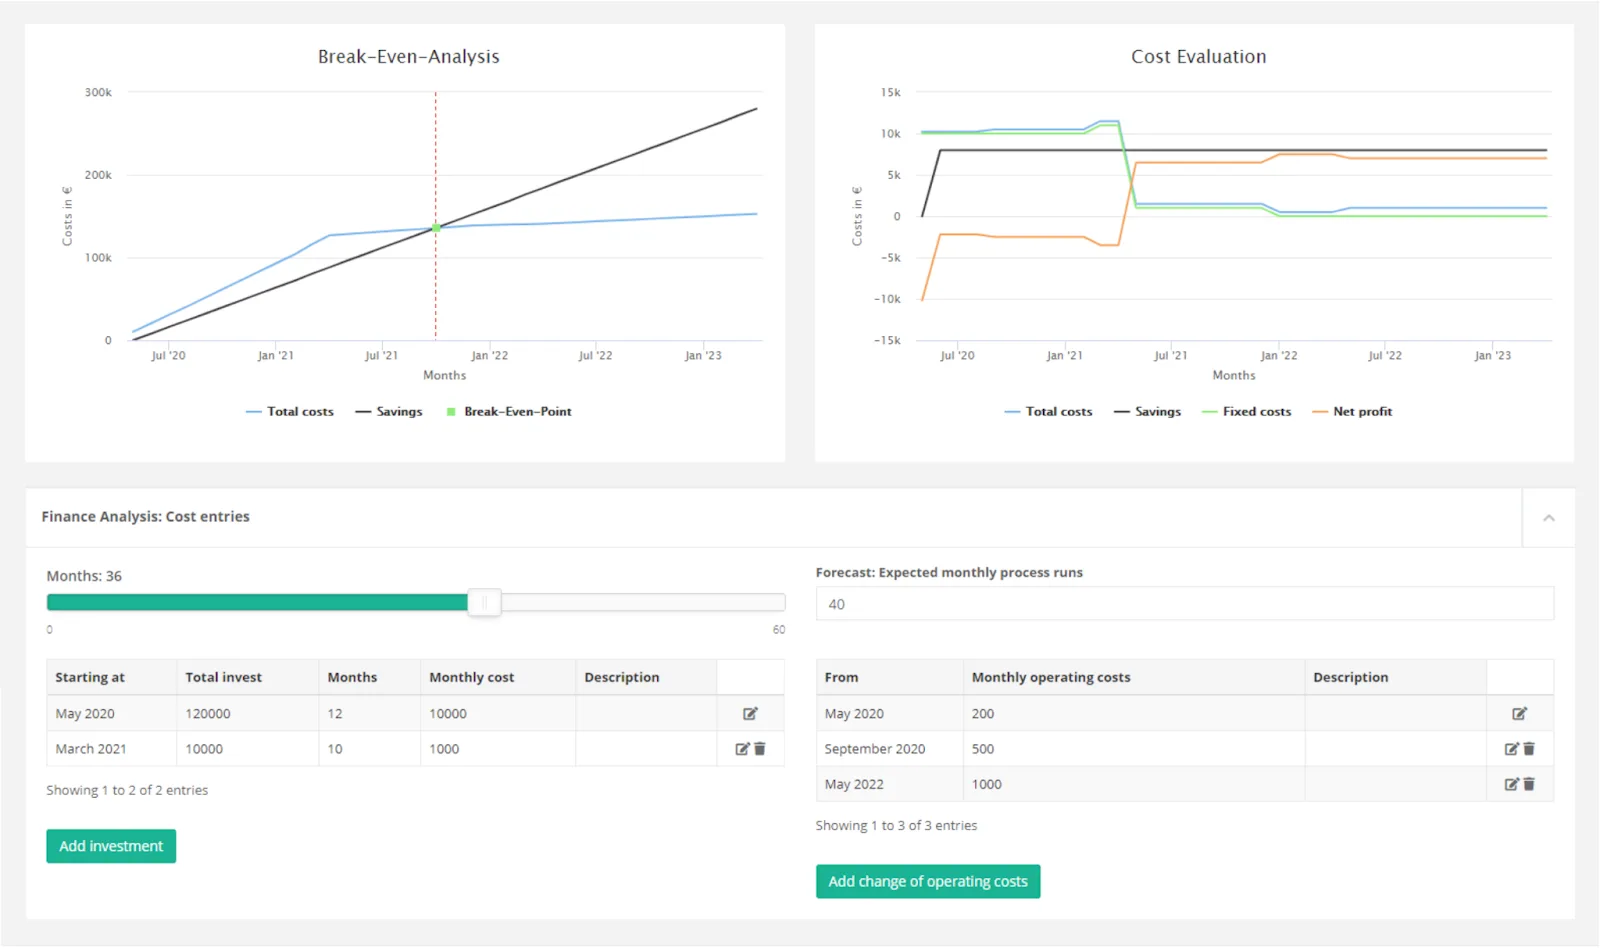Screen dimensions: 1600x948
Task: Focus the expected monthly process runs field
Action: (1185, 604)
